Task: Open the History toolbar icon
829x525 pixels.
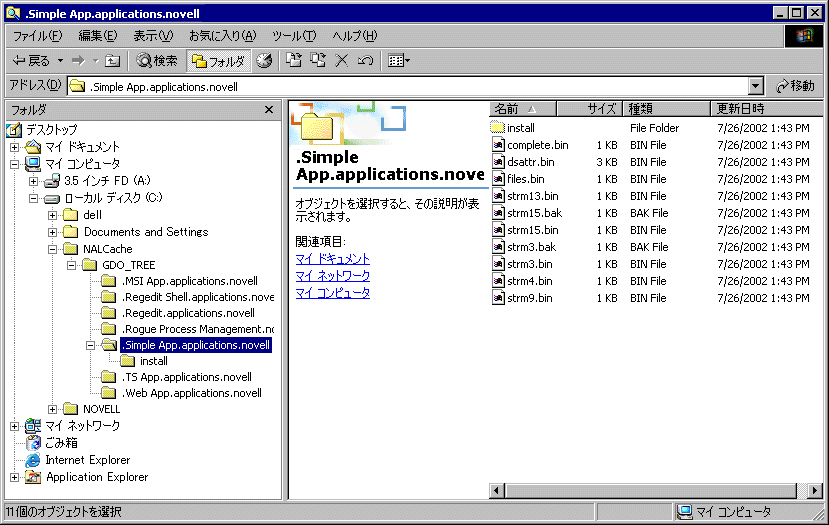Action: pos(264,61)
